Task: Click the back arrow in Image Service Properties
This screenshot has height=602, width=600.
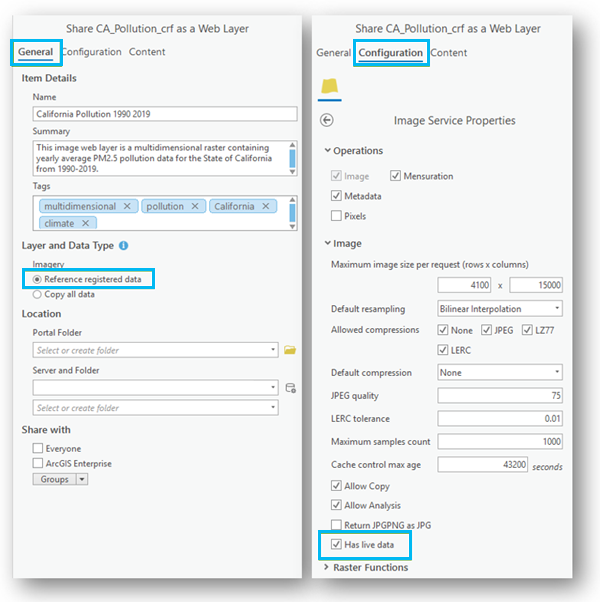Action: [x=326, y=121]
